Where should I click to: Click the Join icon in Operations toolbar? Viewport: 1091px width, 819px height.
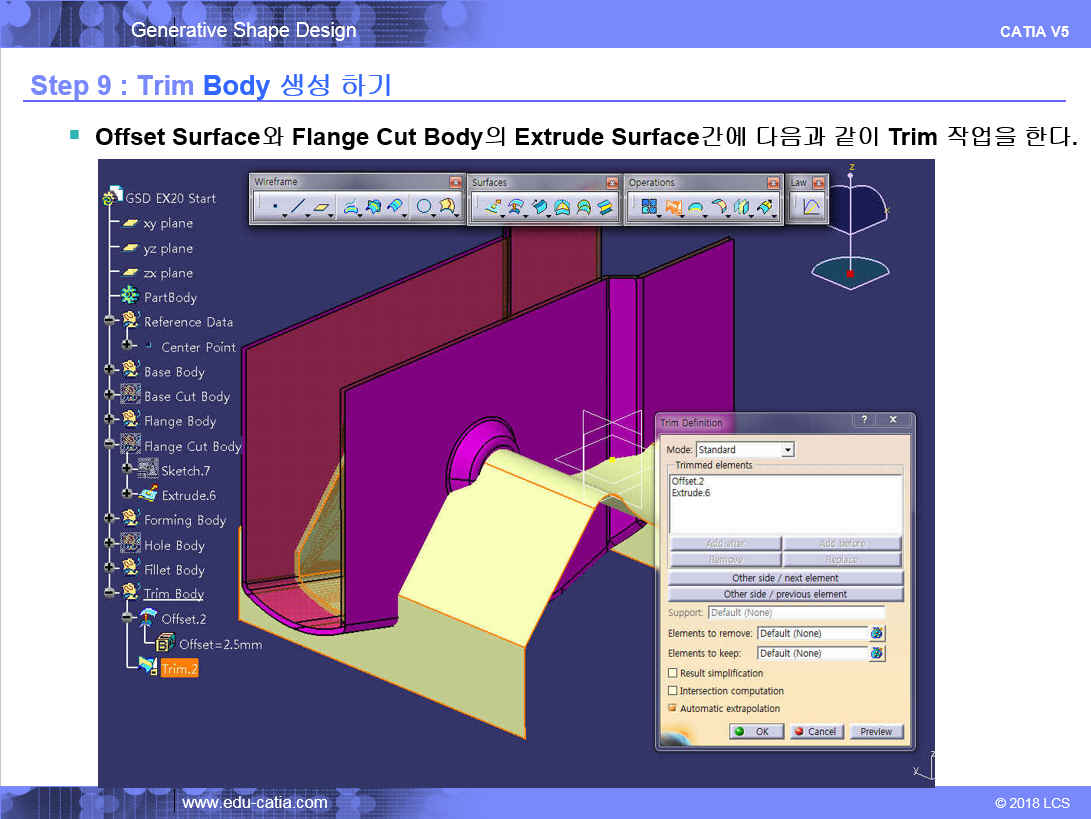pos(648,207)
